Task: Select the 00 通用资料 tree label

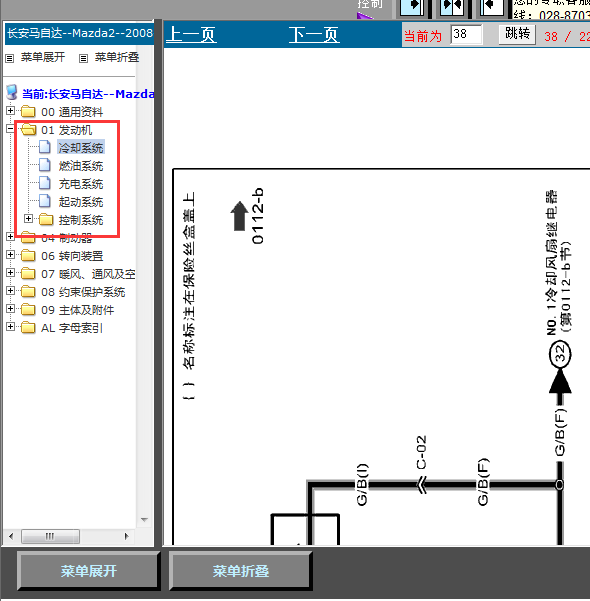Action: (72, 112)
